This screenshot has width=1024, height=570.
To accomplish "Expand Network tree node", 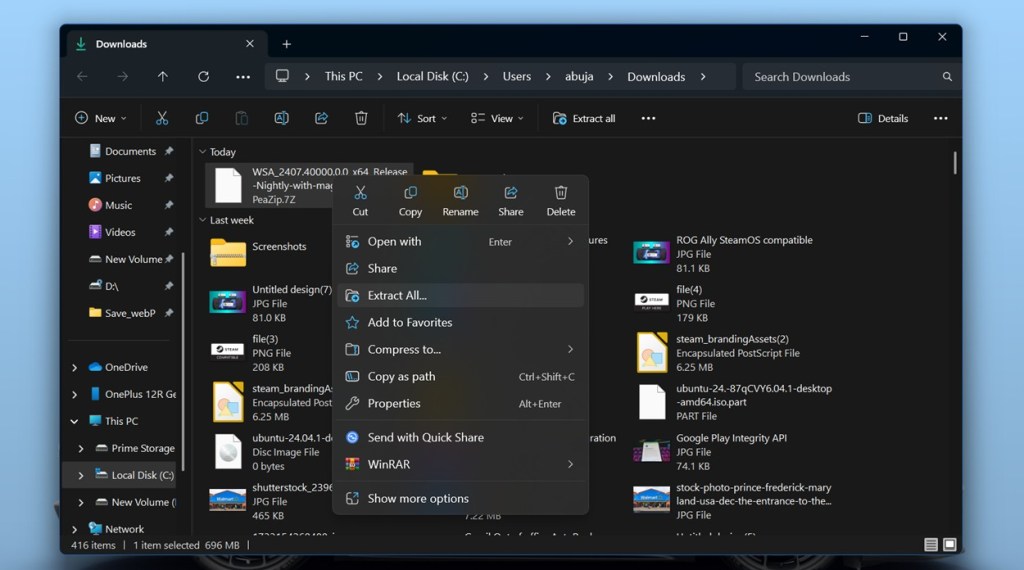I will pyautogui.click(x=74, y=530).
